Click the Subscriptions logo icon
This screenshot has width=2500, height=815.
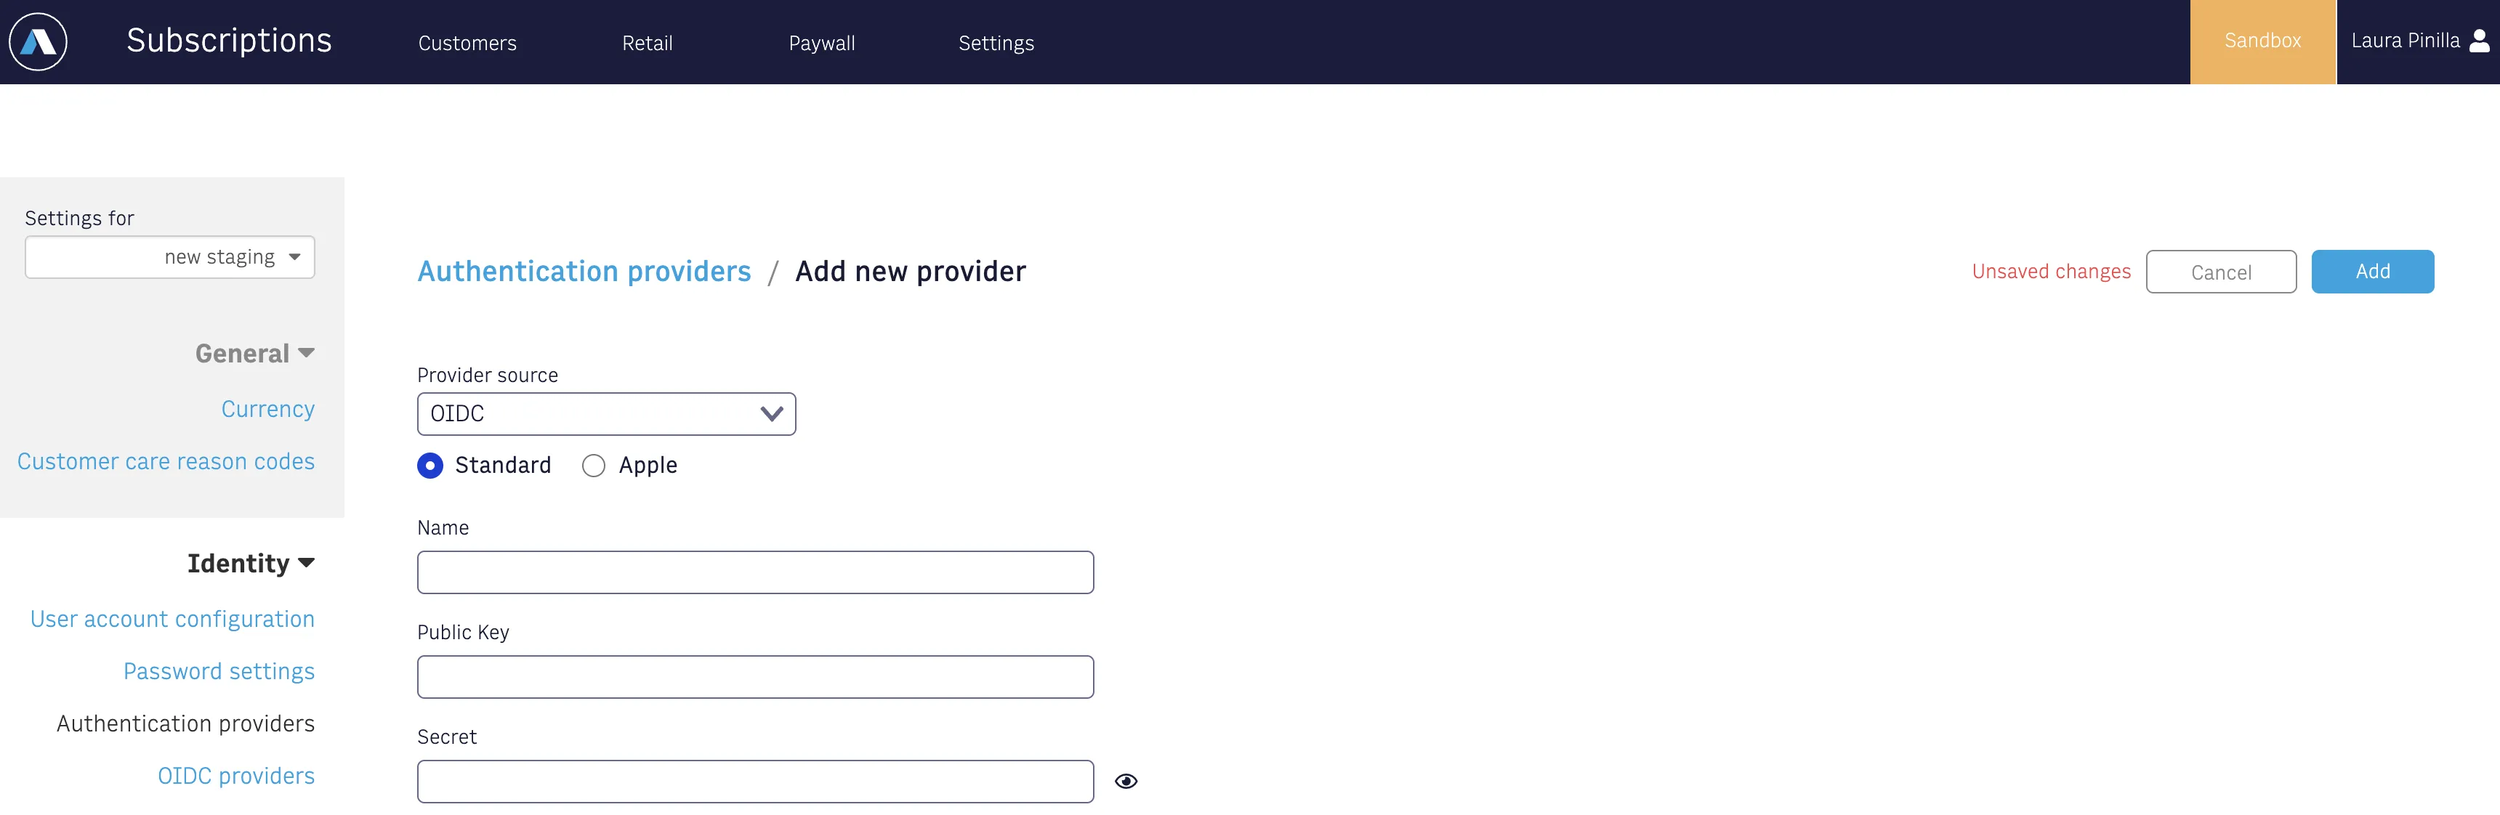click(38, 42)
